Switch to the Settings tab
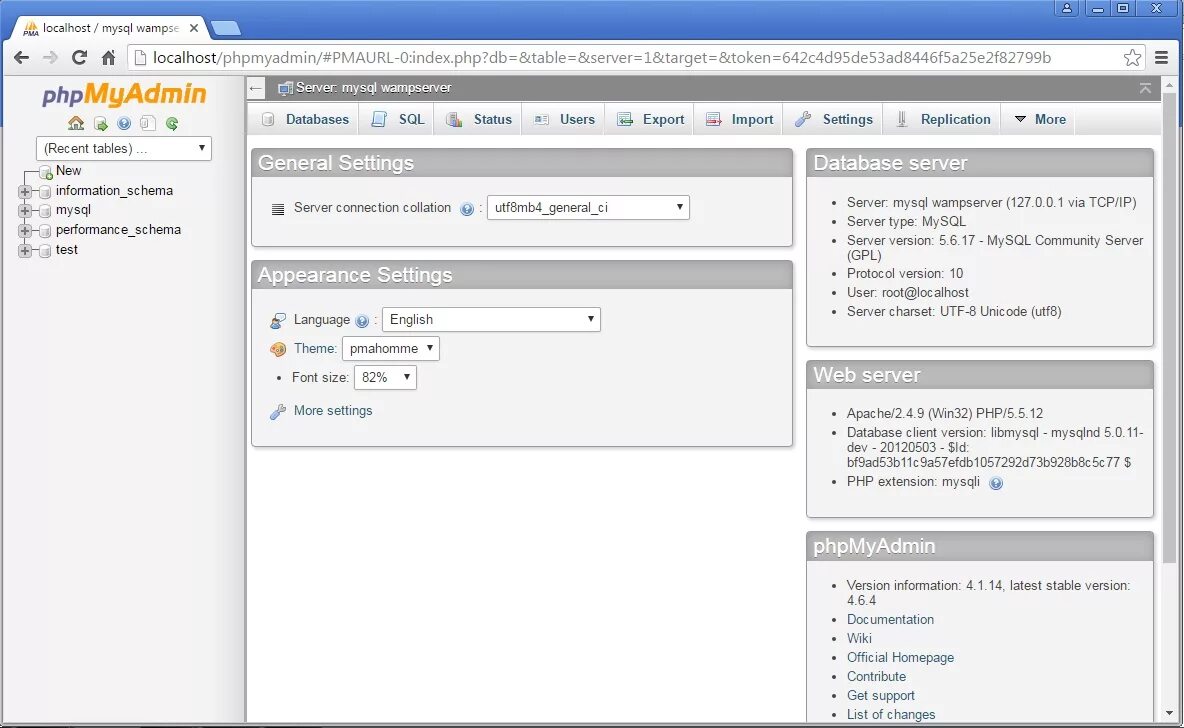The height and width of the screenshot is (728, 1184). click(x=834, y=119)
